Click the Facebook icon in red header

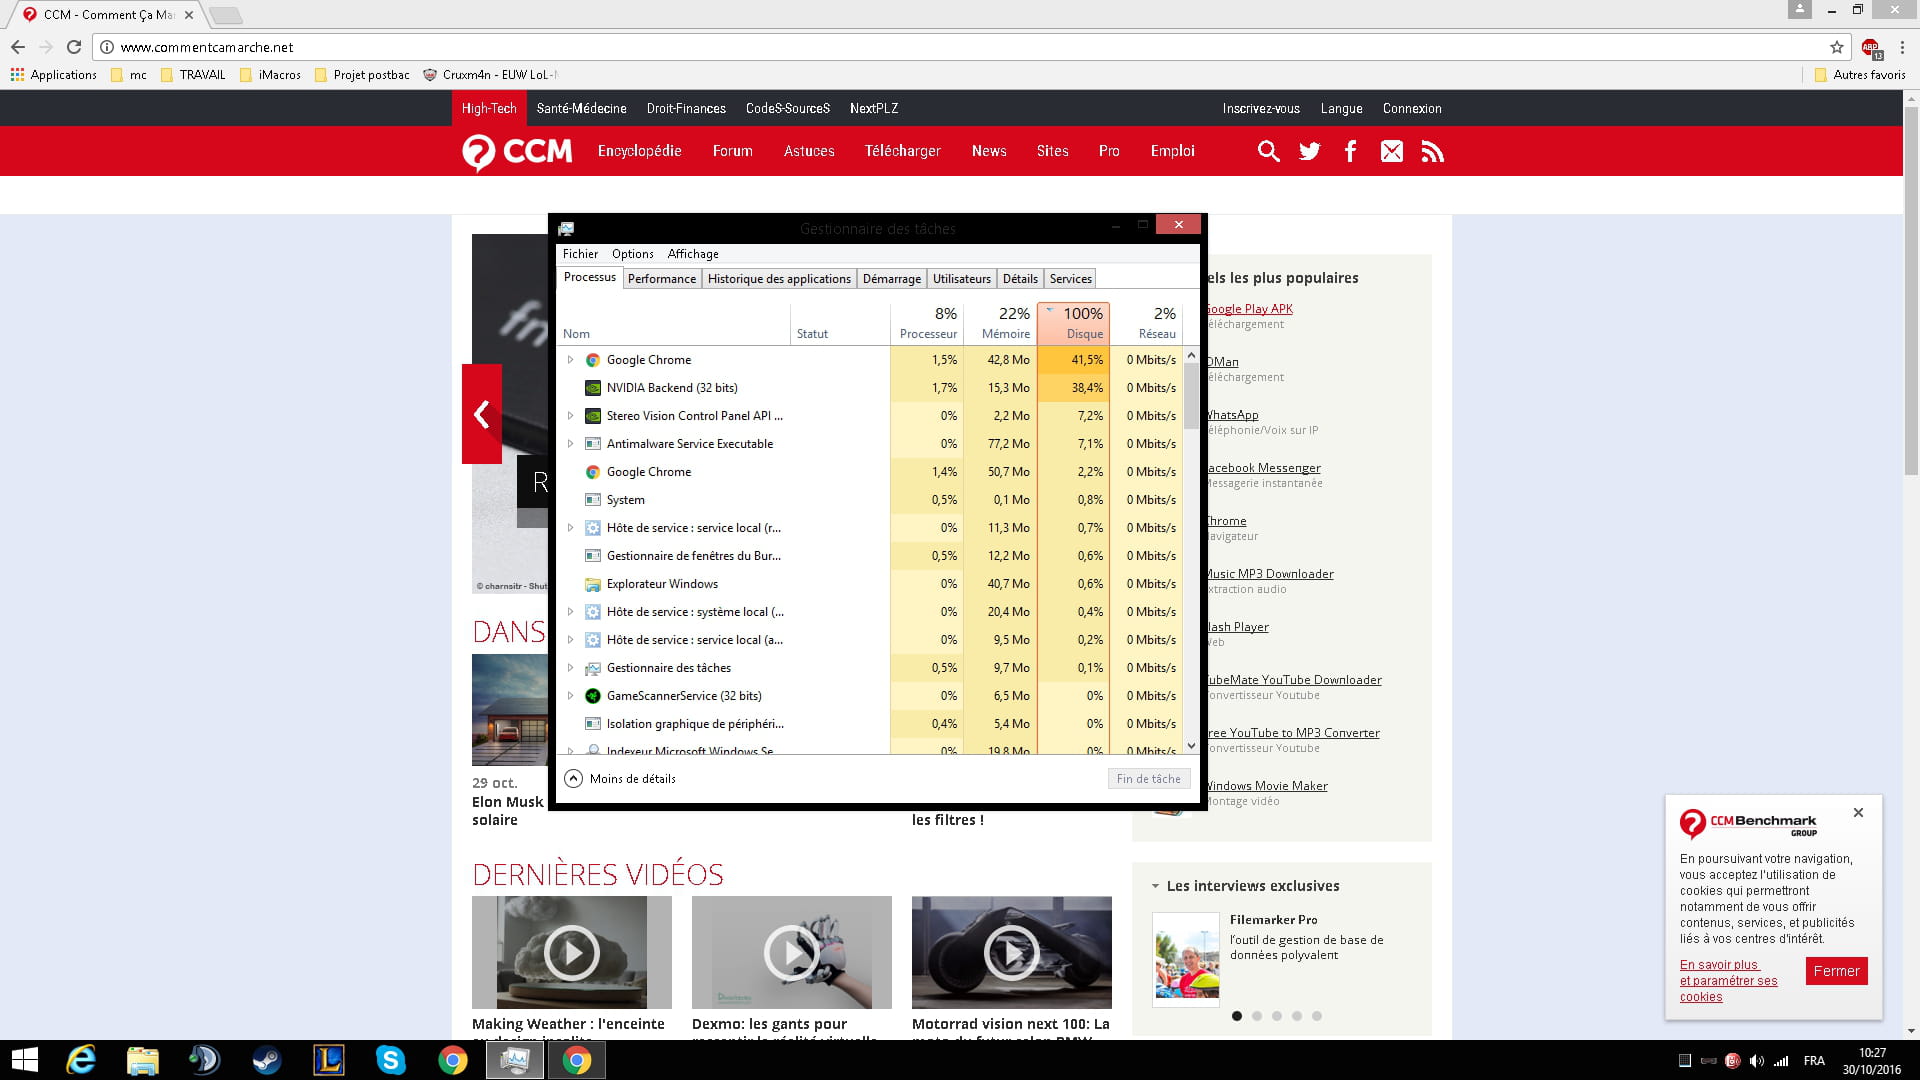pyautogui.click(x=1350, y=151)
